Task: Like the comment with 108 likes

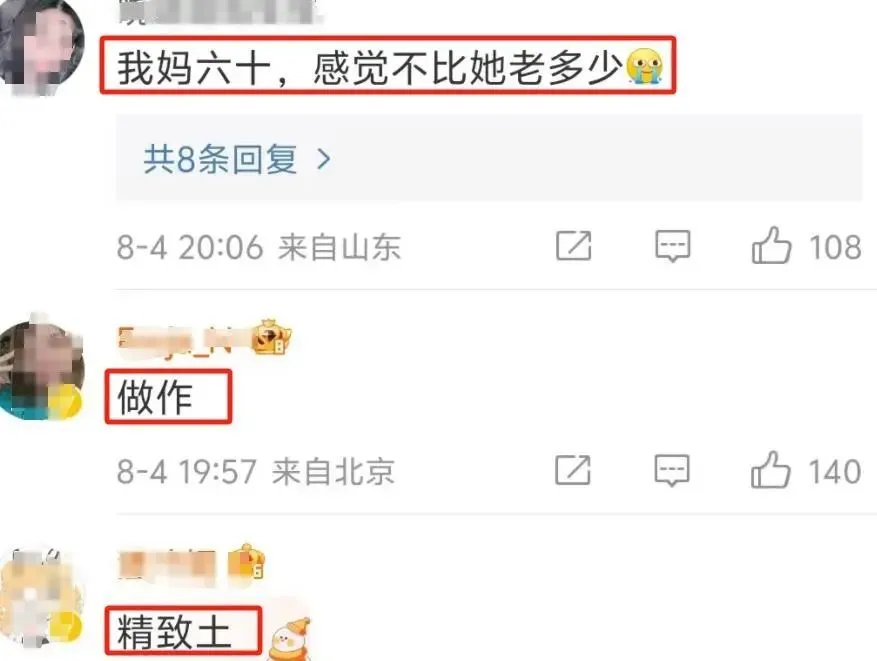Action: click(806, 245)
